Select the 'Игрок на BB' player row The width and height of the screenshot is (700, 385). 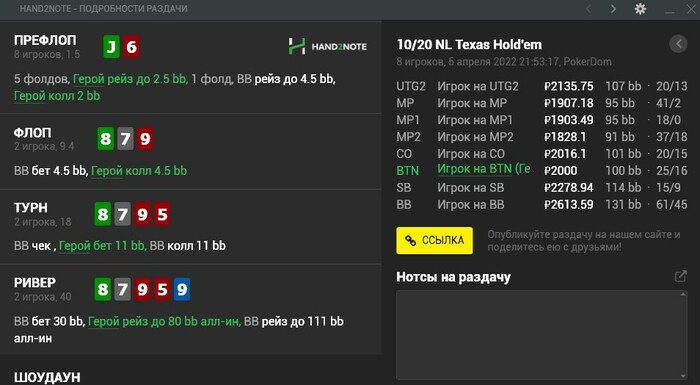point(542,205)
